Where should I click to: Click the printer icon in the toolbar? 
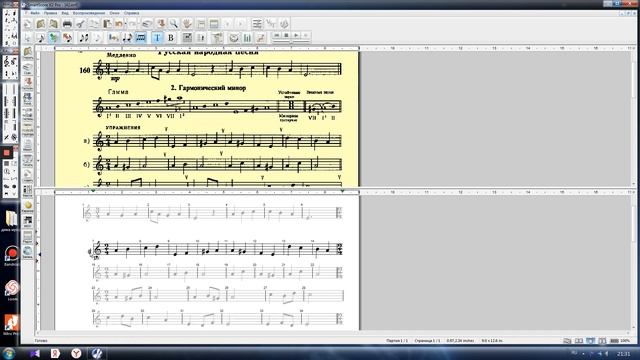[67, 24]
